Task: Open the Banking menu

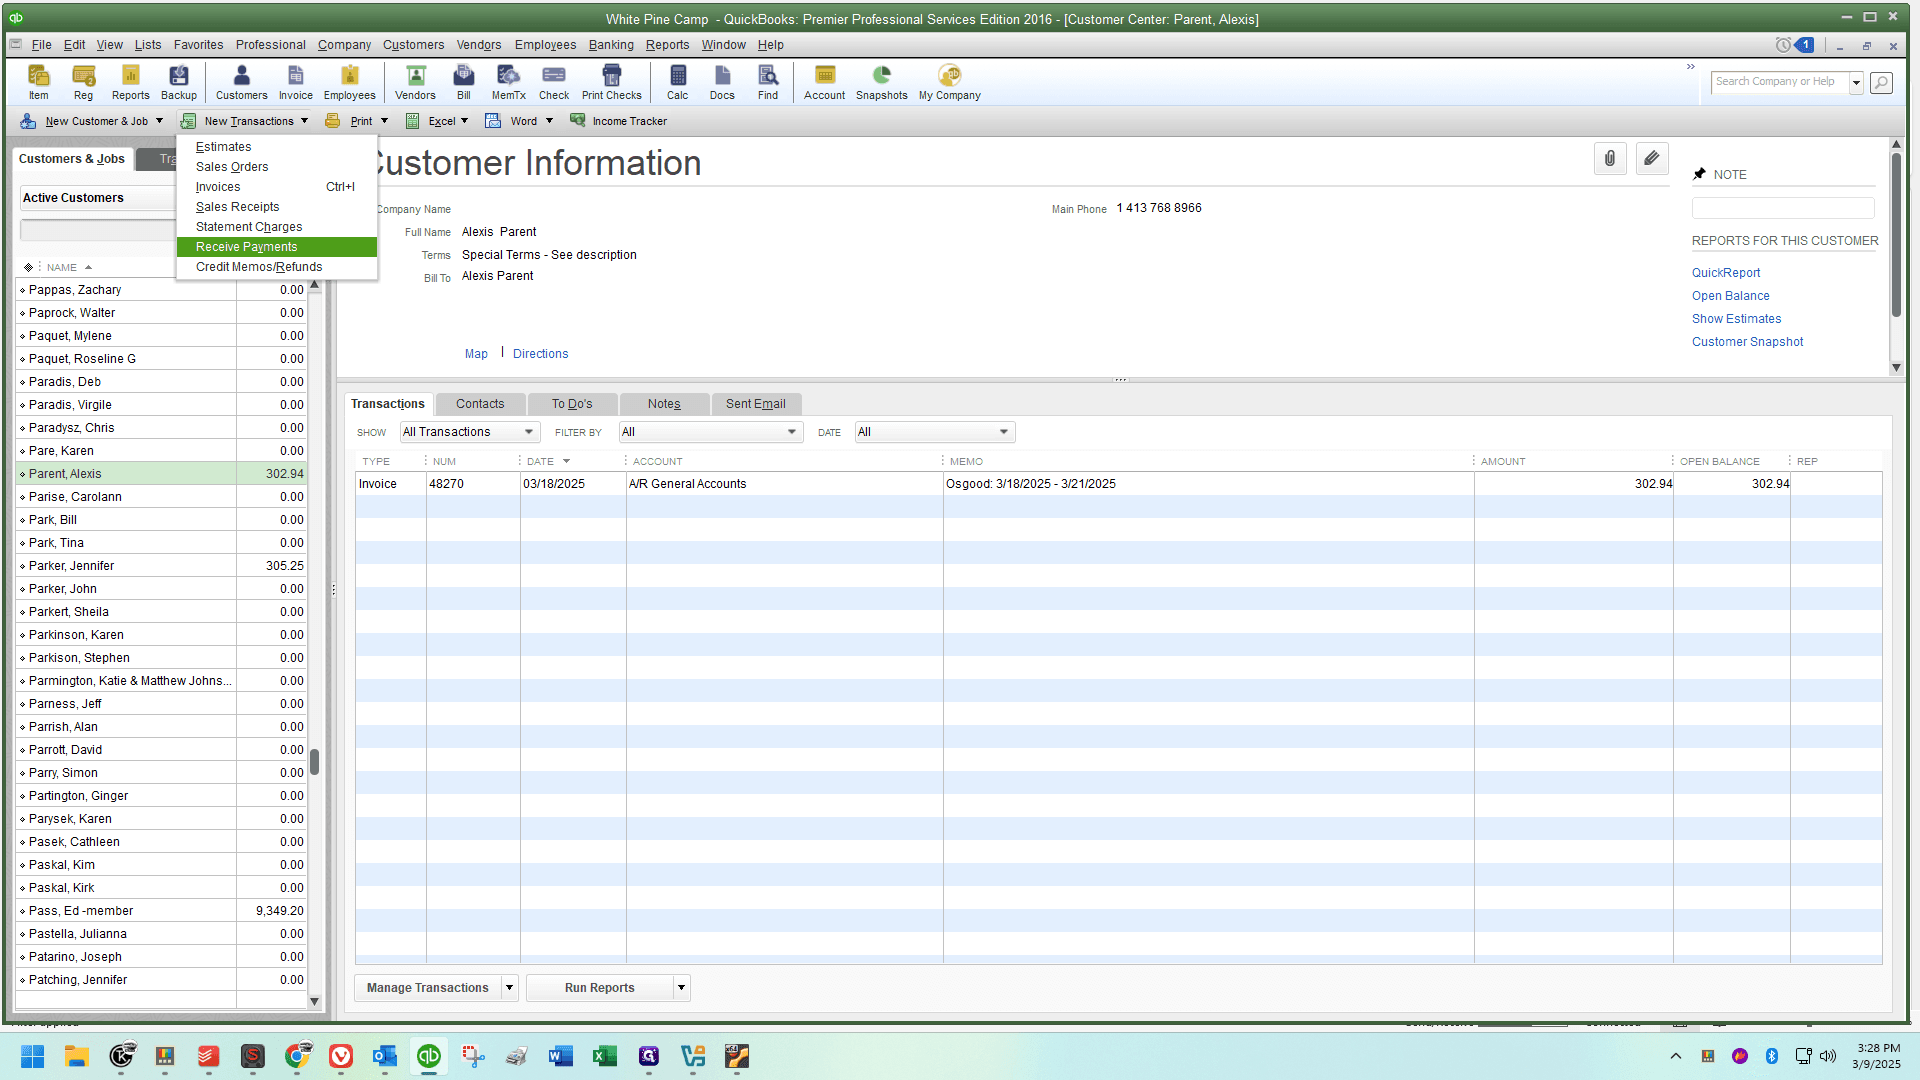Action: [611, 45]
